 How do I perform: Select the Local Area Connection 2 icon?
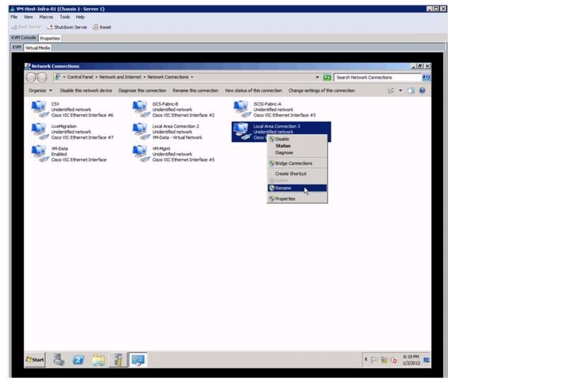coord(141,132)
